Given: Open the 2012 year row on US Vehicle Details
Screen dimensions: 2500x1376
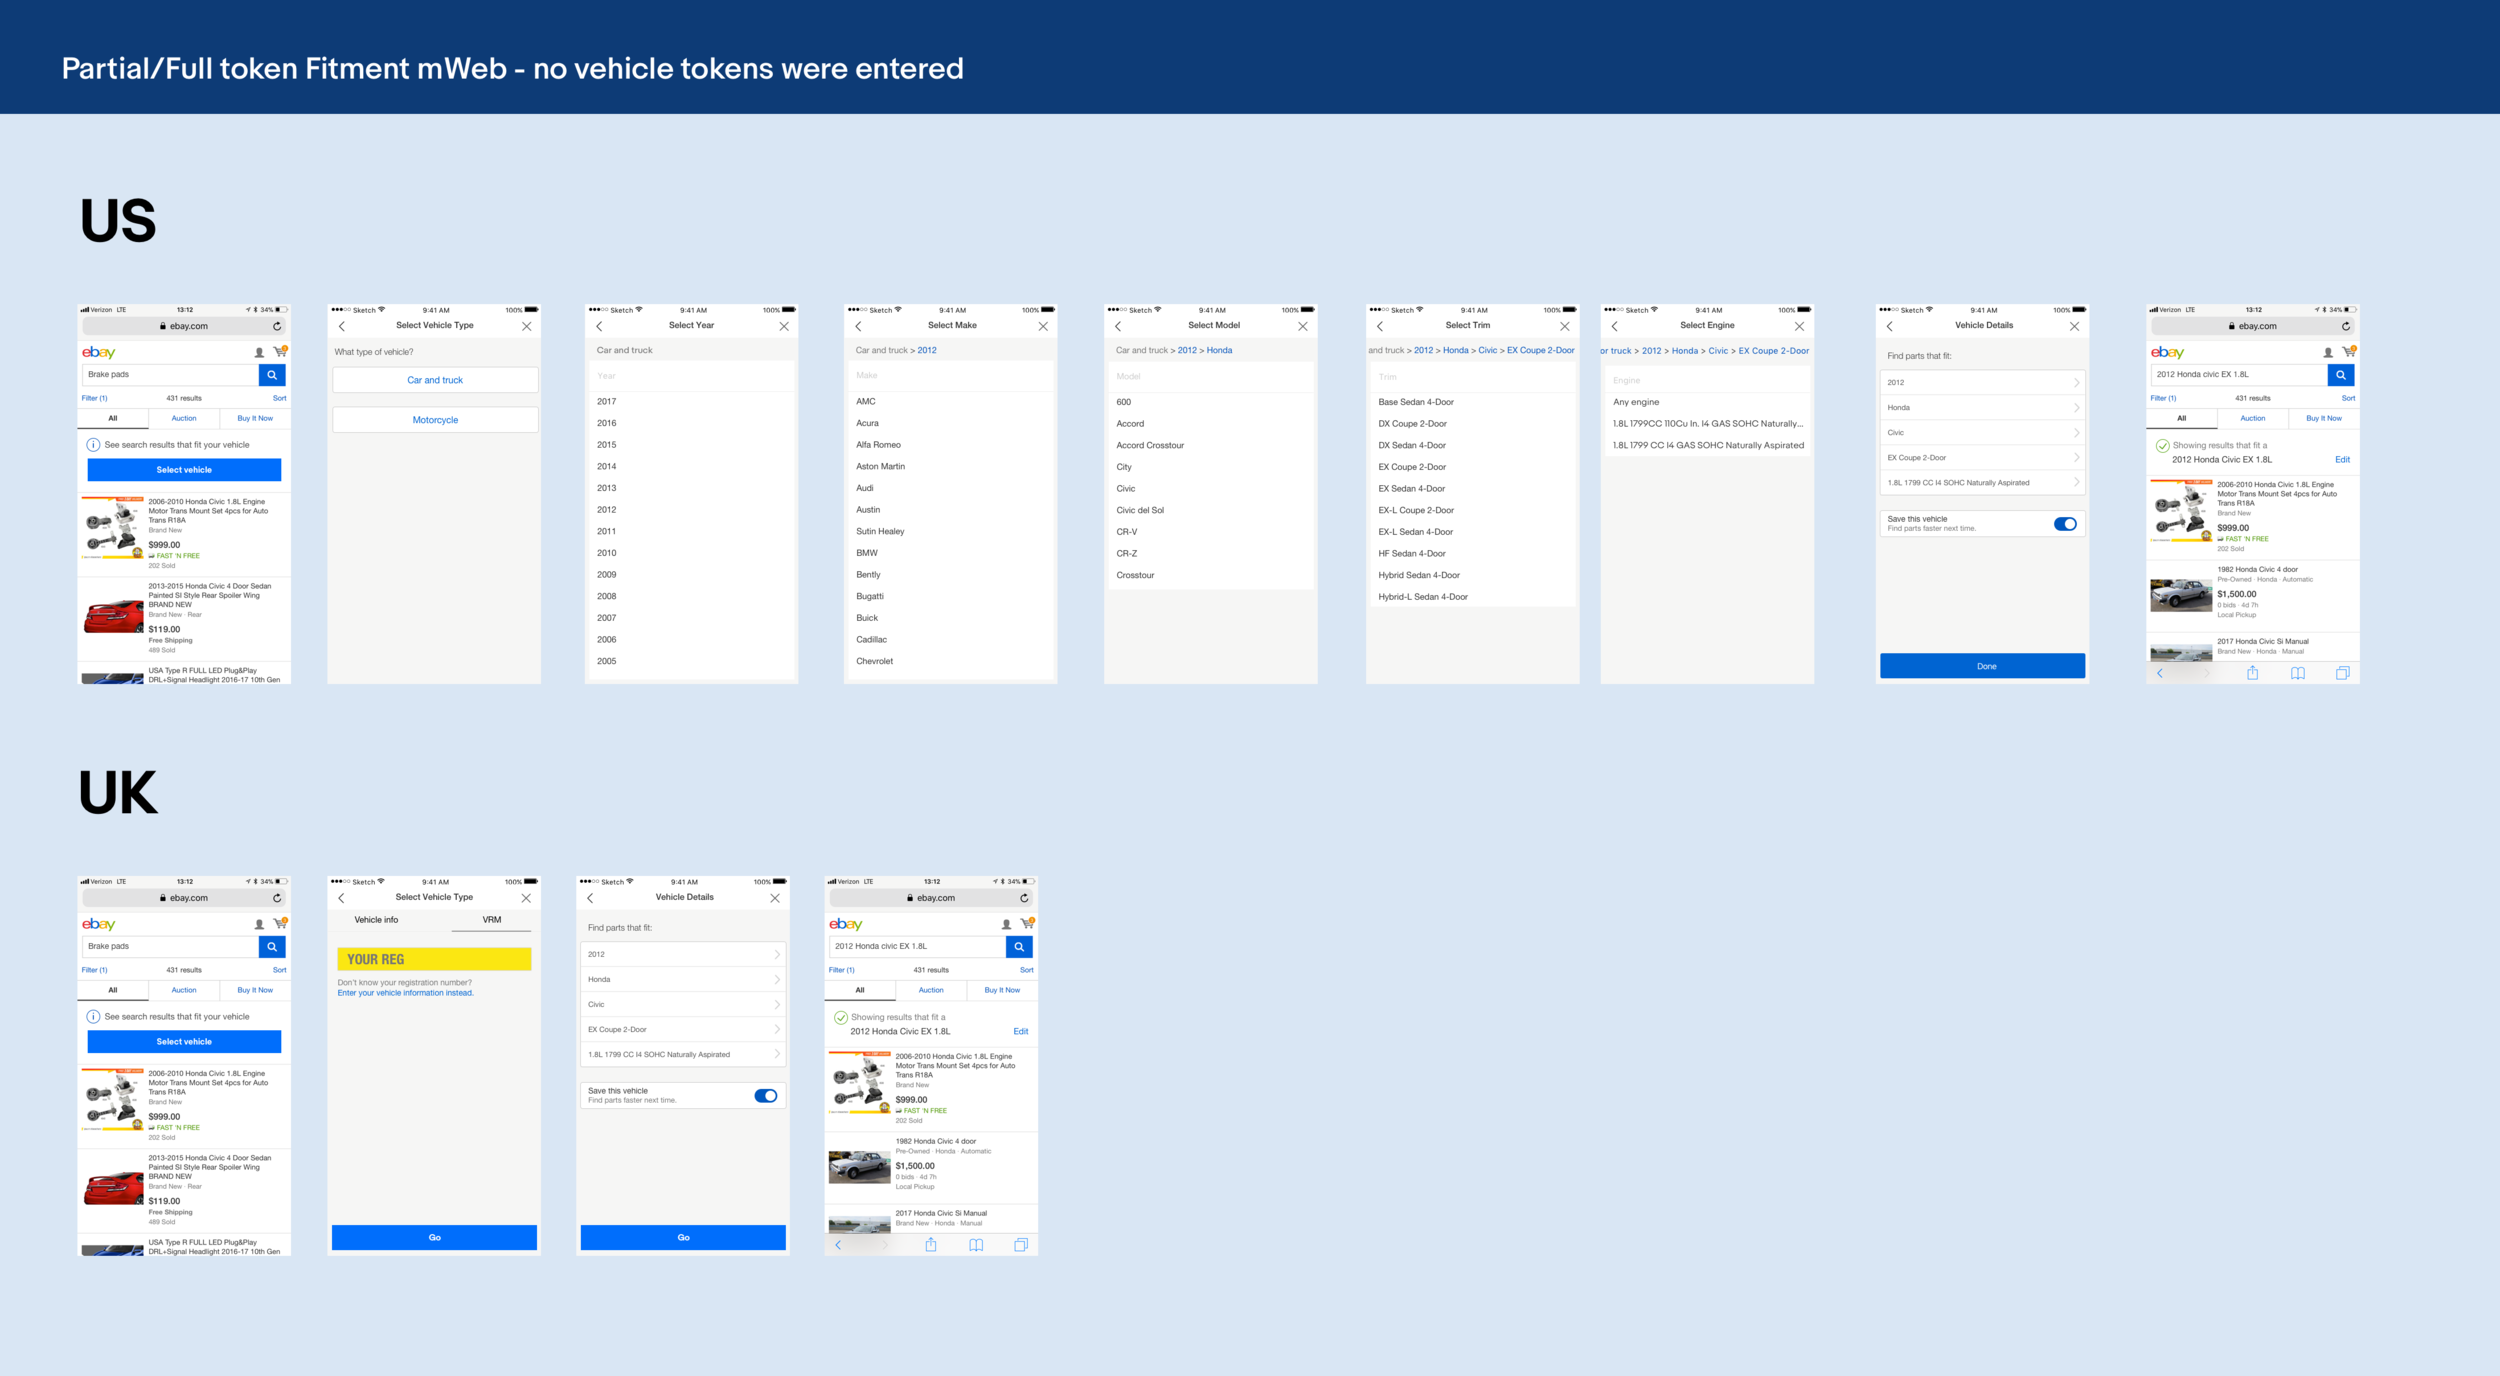Looking at the screenshot, I should [x=1982, y=383].
